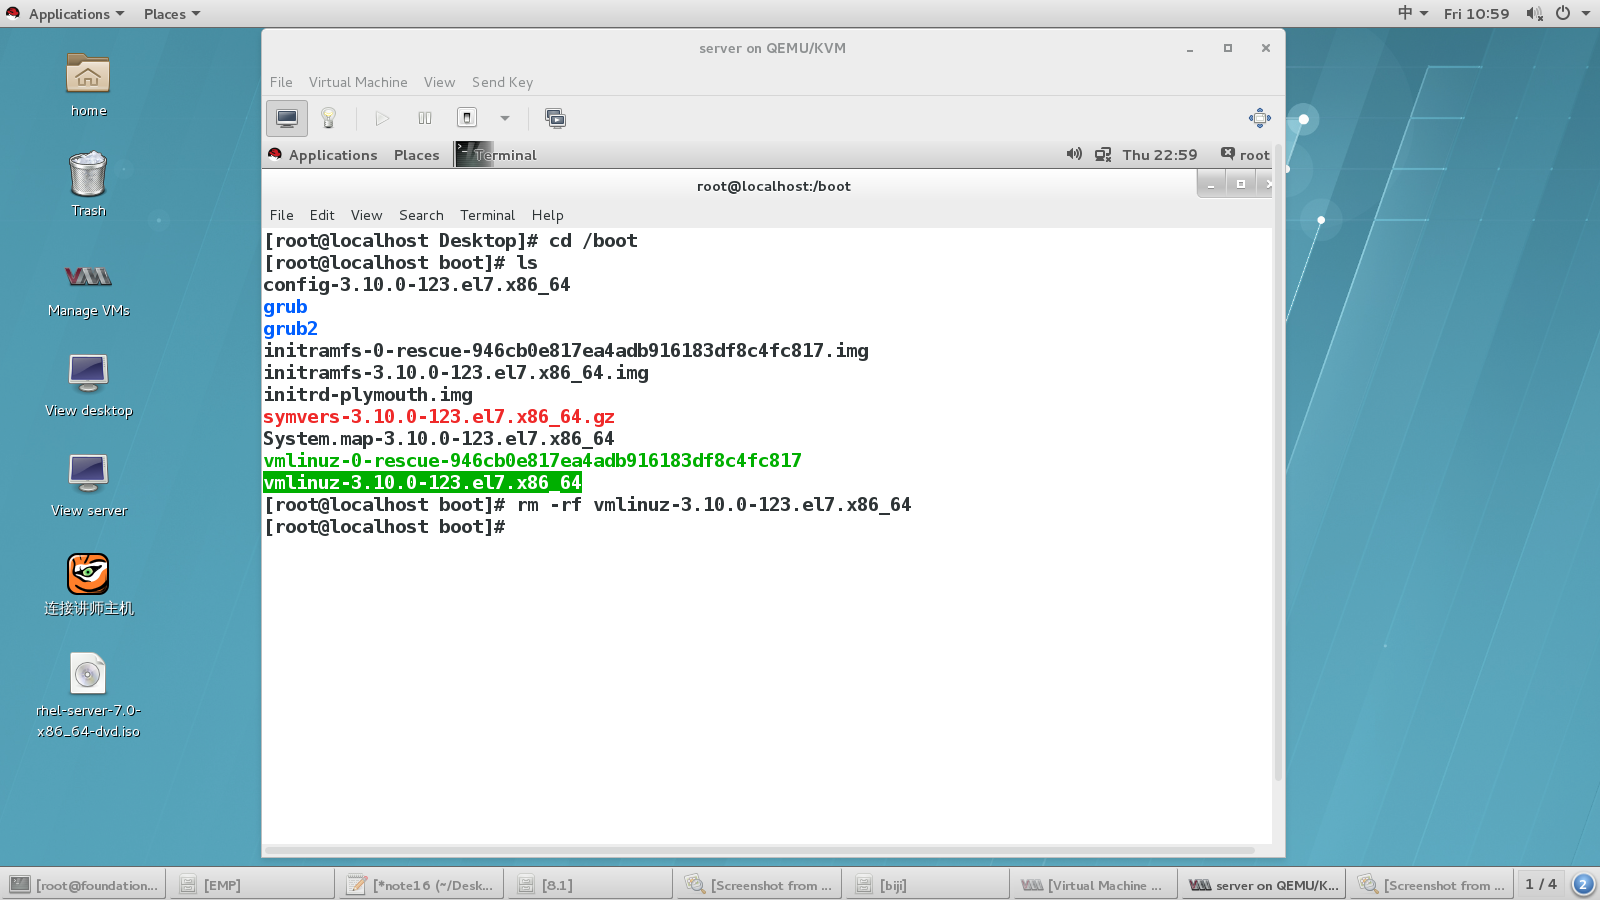This screenshot has height=900, width=1600.
Task: Switch to *note16 taskbar window
Action: pyautogui.click(x=421, y=885)
